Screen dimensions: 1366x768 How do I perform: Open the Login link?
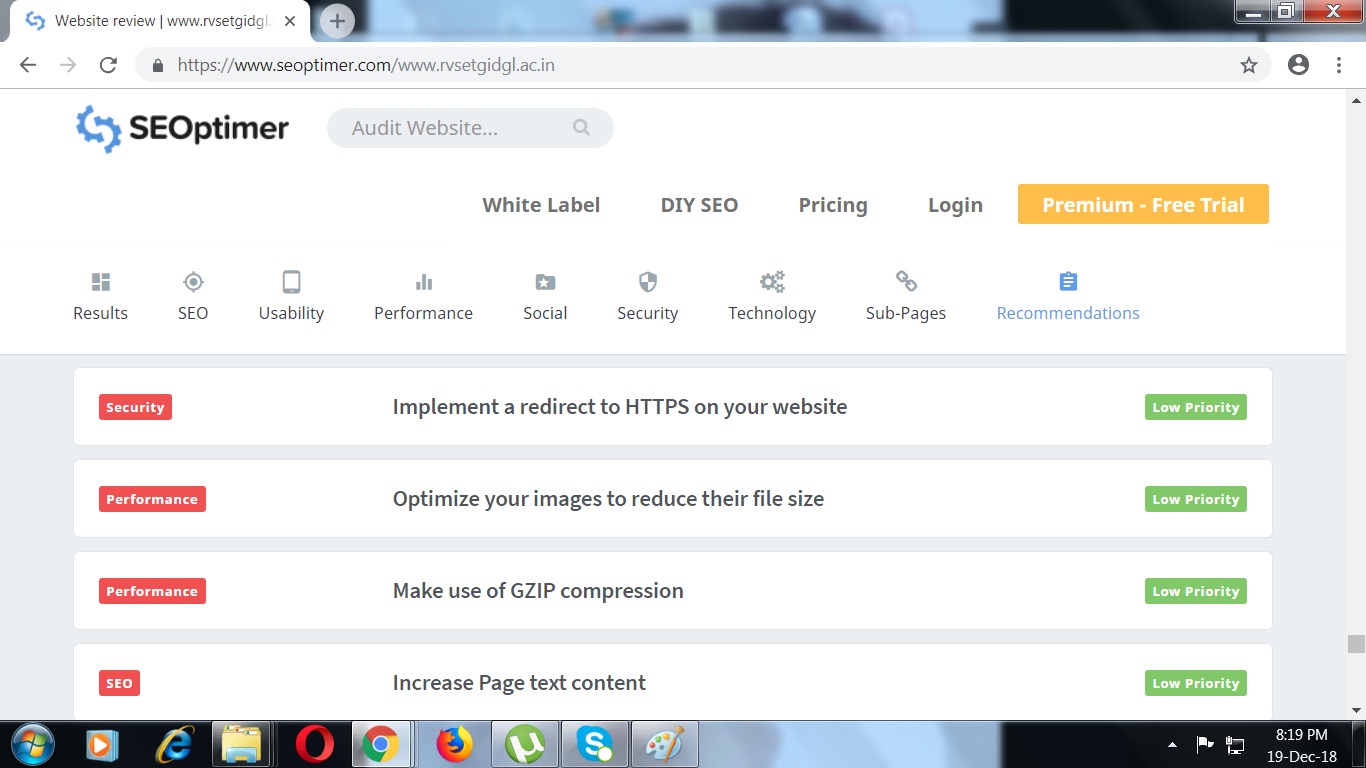click(955, 205)
